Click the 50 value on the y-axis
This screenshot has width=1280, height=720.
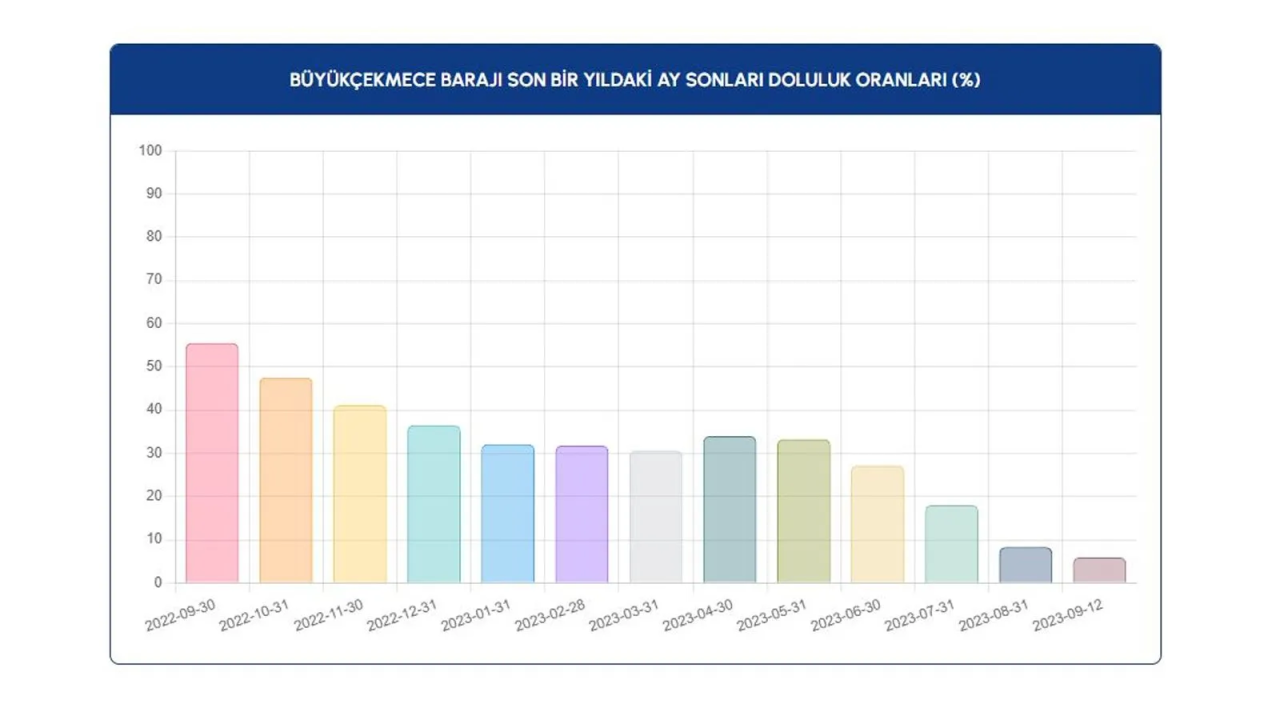click(153, 367)
